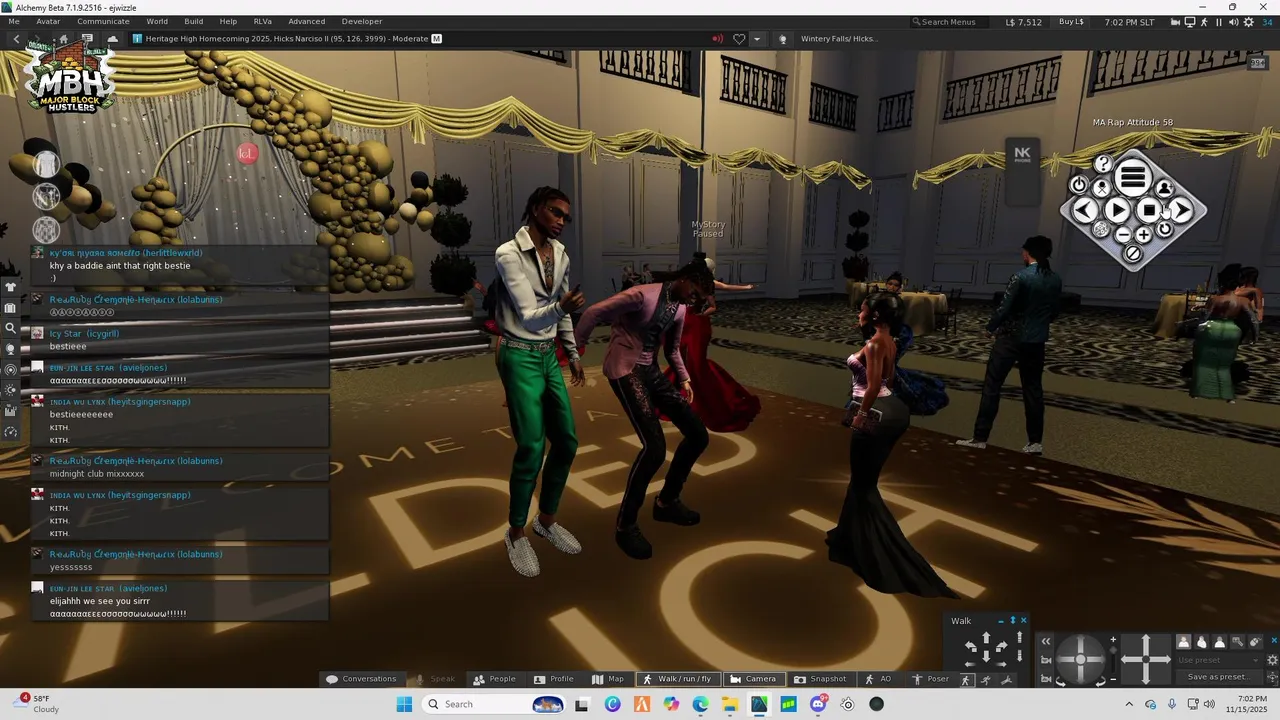Click the L$ 7,512 balance
Screen dimensions: 1280x720
tap(1023, 22)
